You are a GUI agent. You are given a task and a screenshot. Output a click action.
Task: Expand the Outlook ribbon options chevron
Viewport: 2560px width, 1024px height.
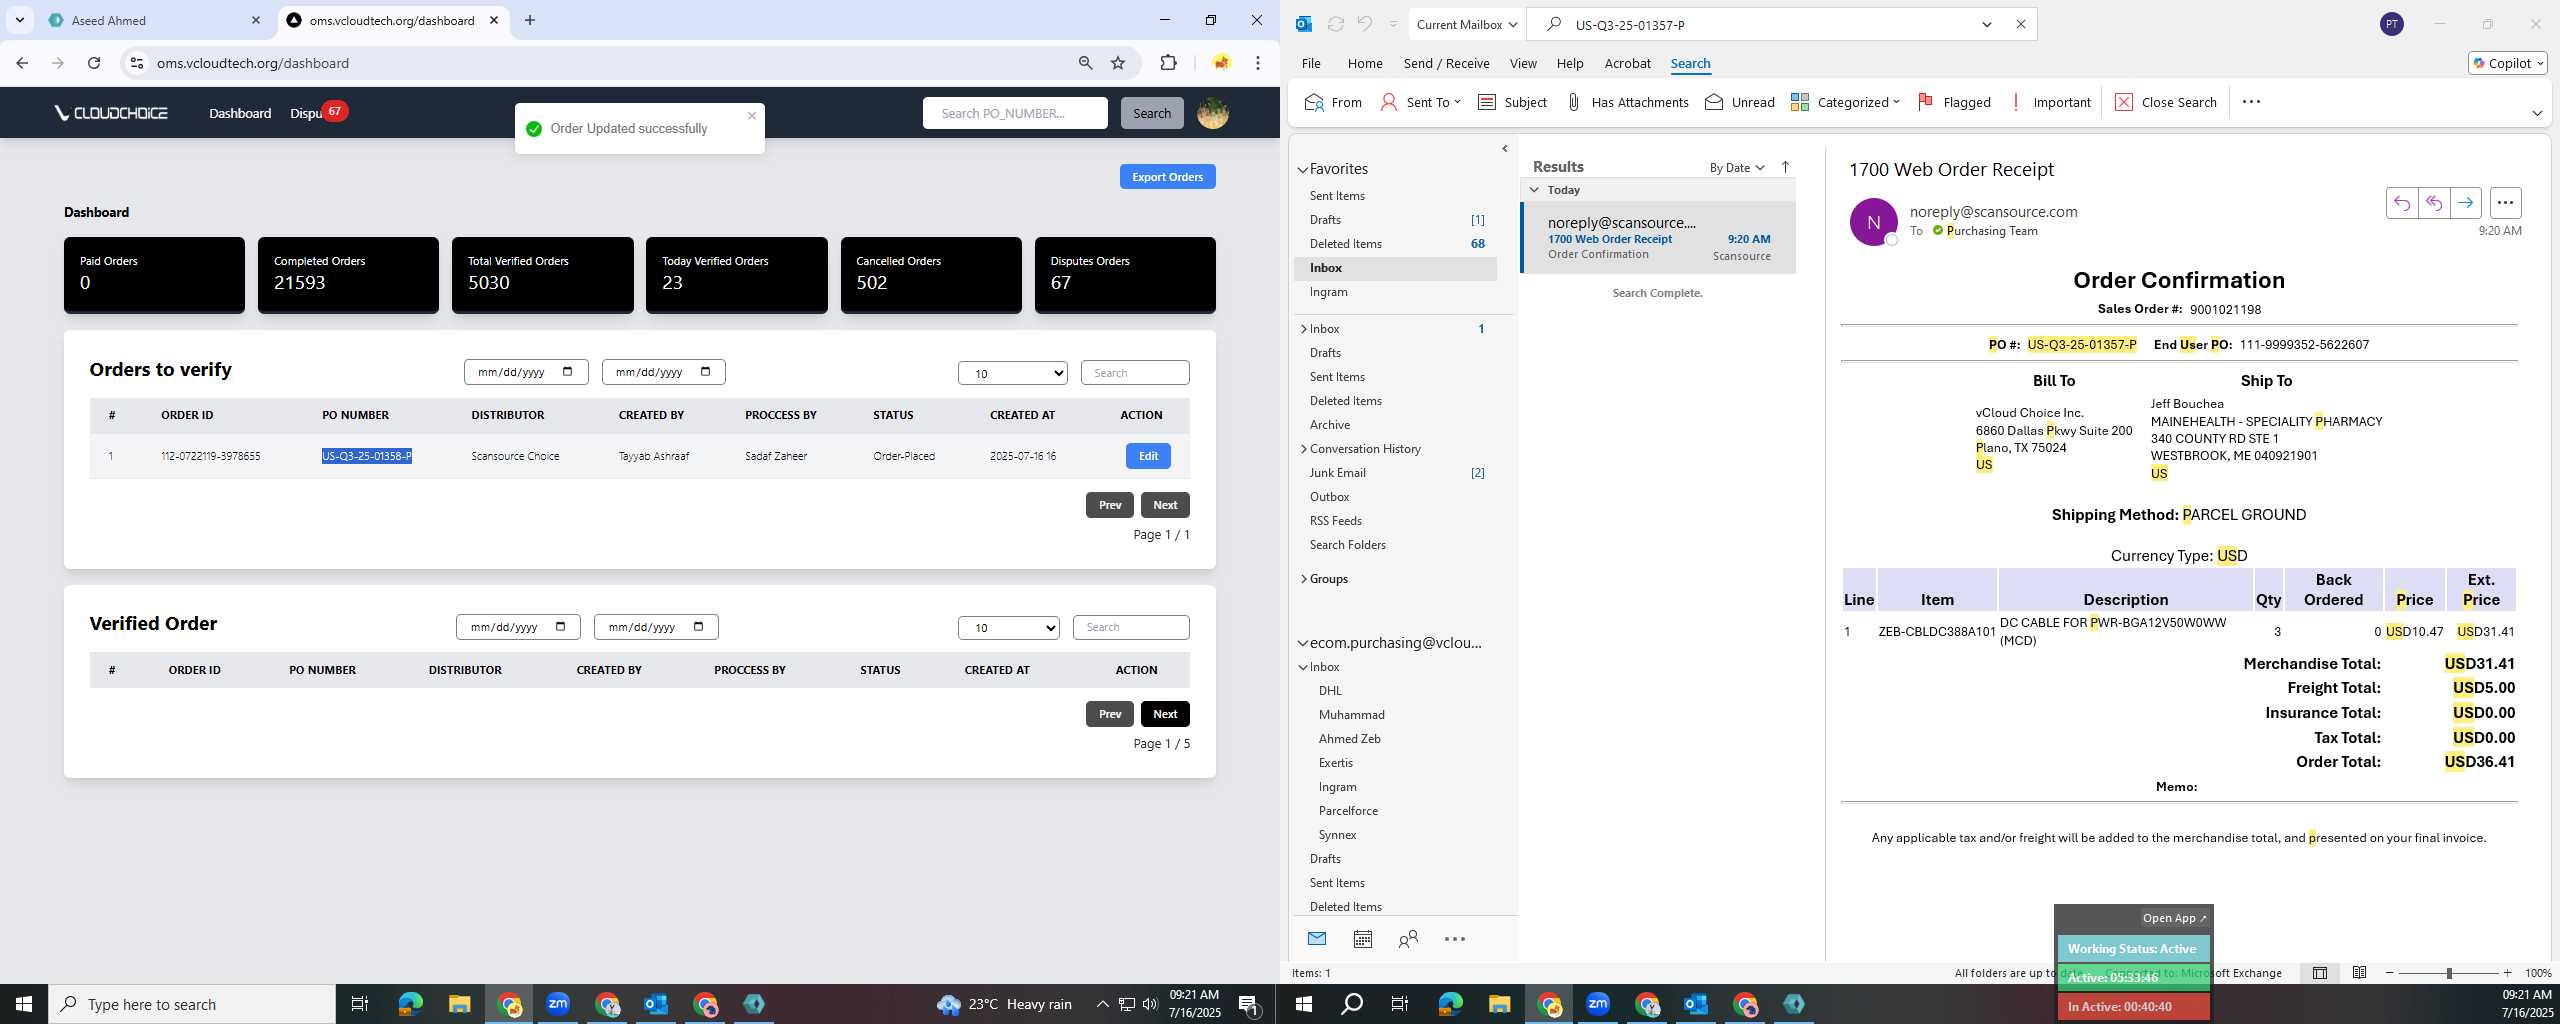point(2537,113)
